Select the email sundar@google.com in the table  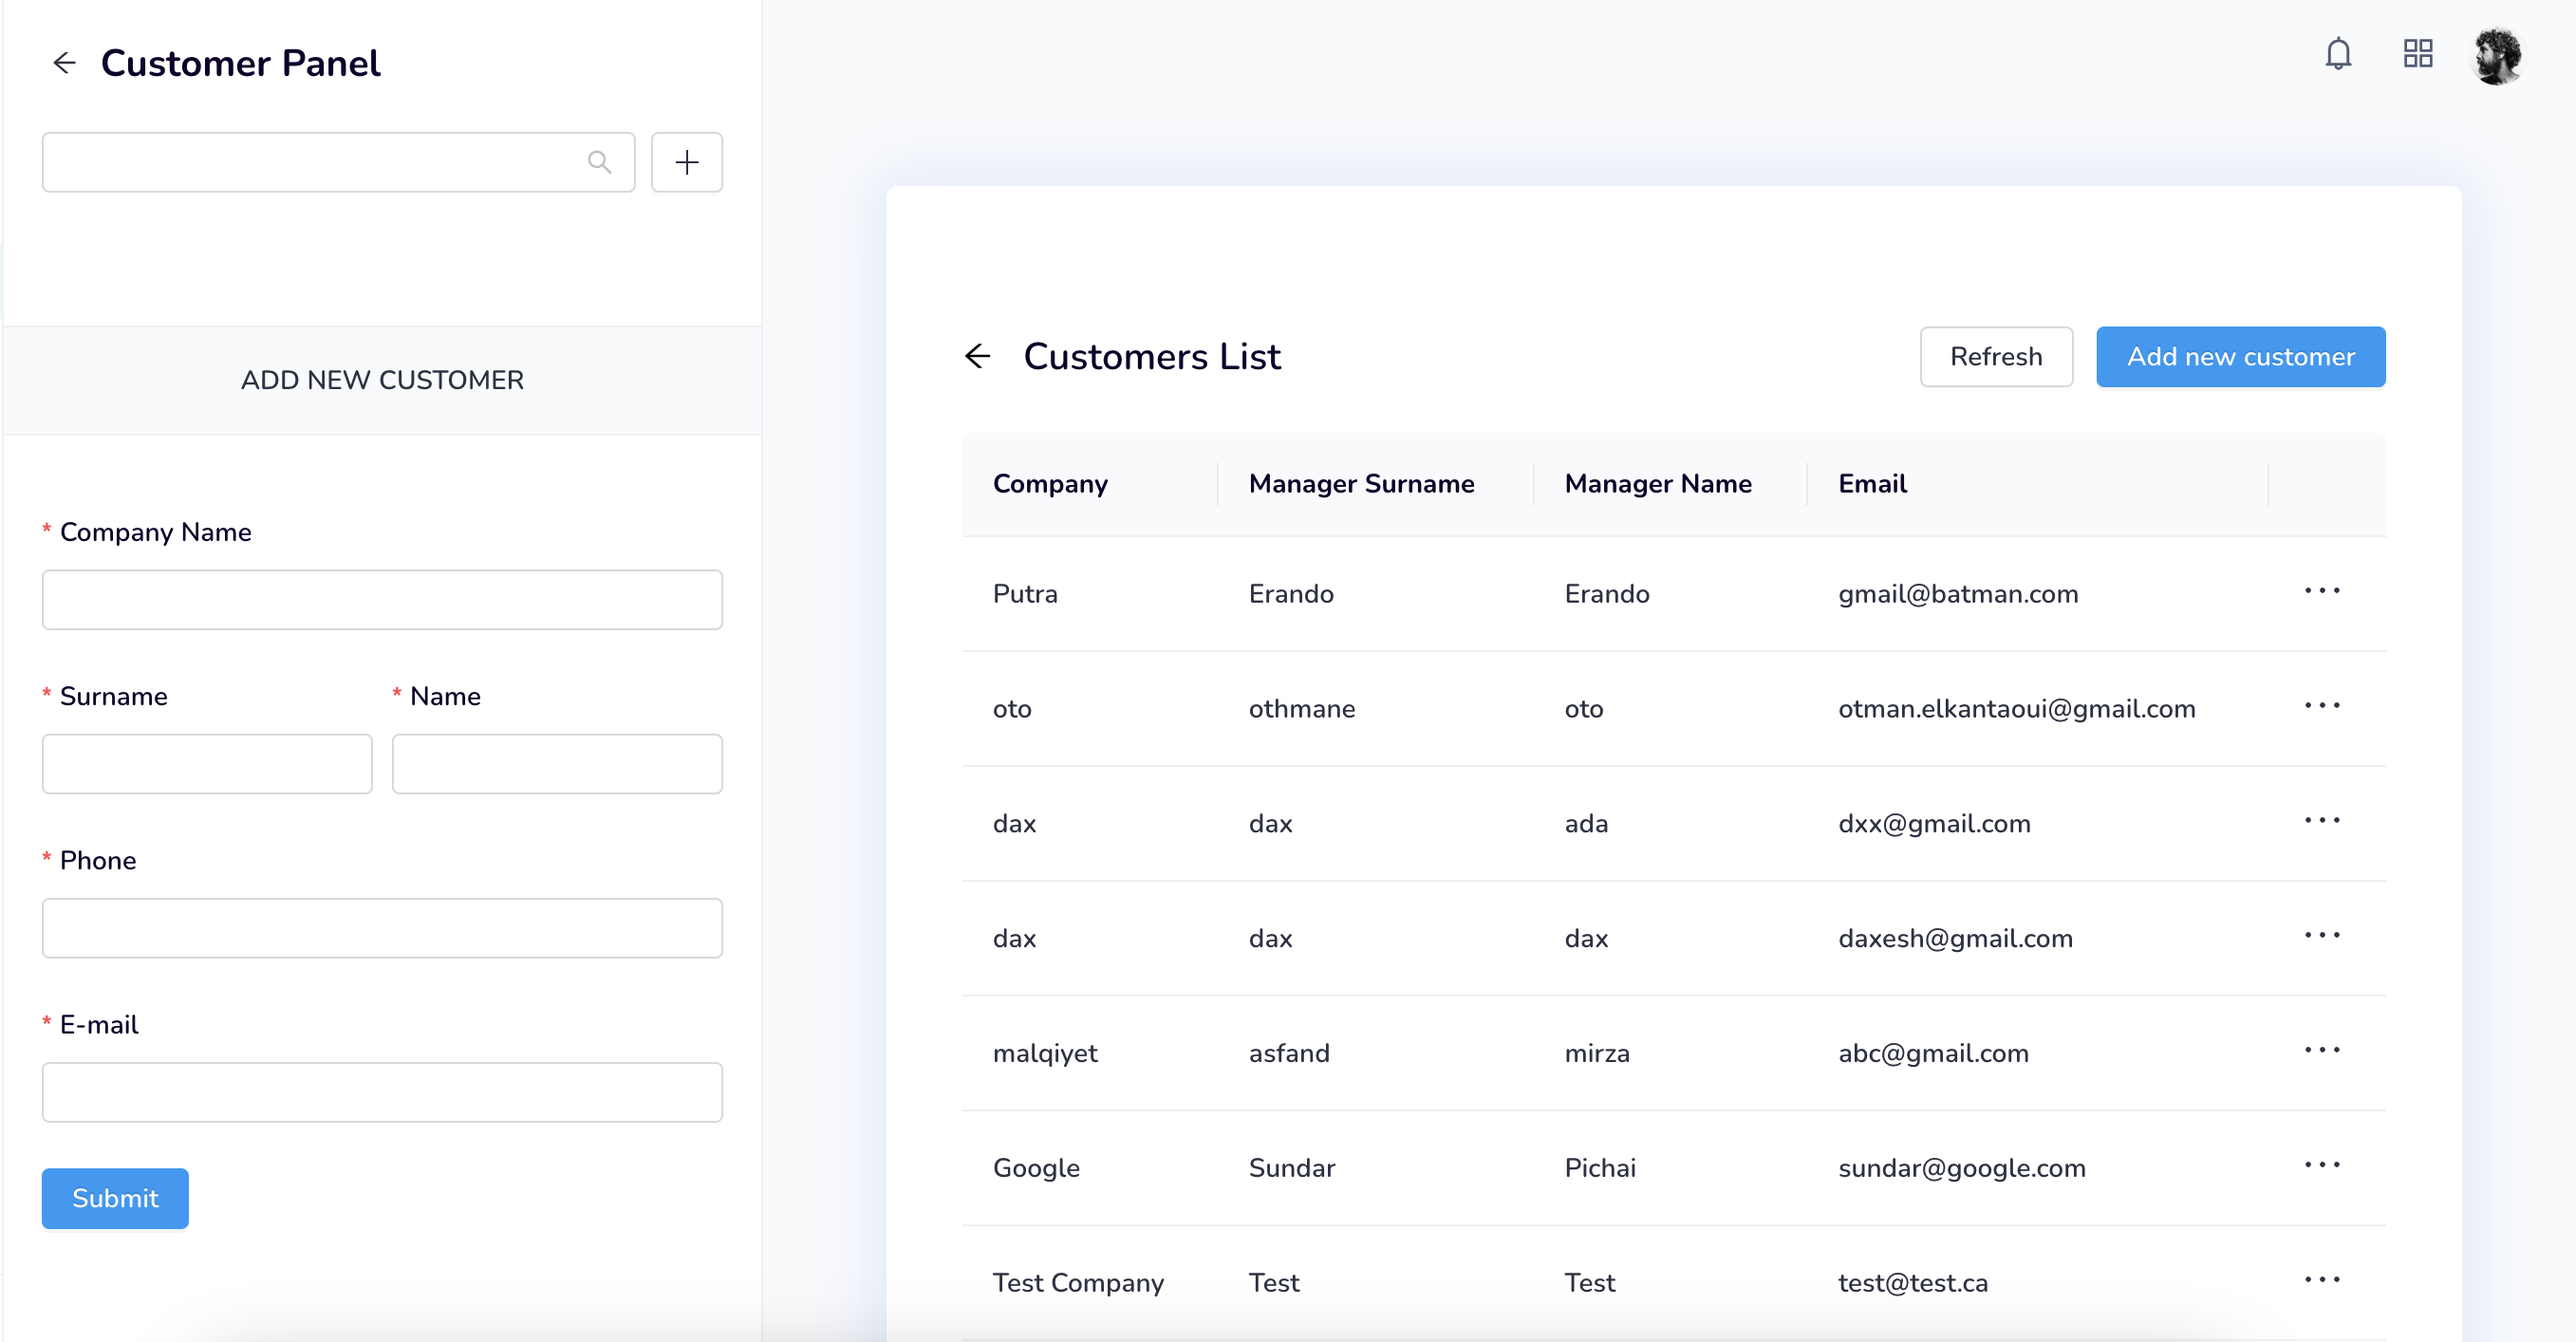click(1962, 1167)
